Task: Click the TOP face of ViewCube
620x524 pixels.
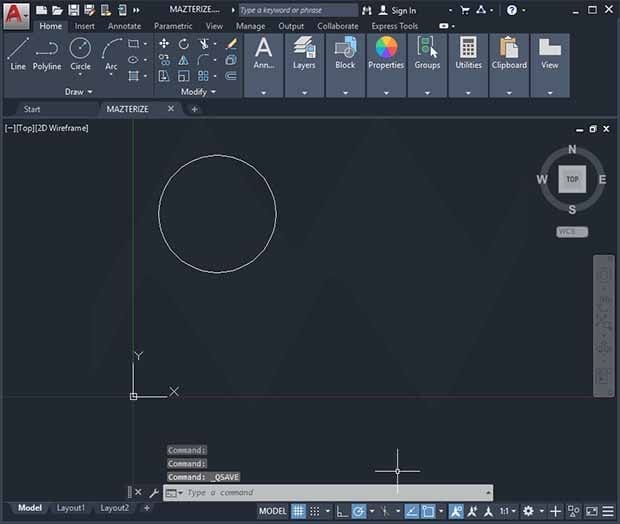Action: pos(572,179)
